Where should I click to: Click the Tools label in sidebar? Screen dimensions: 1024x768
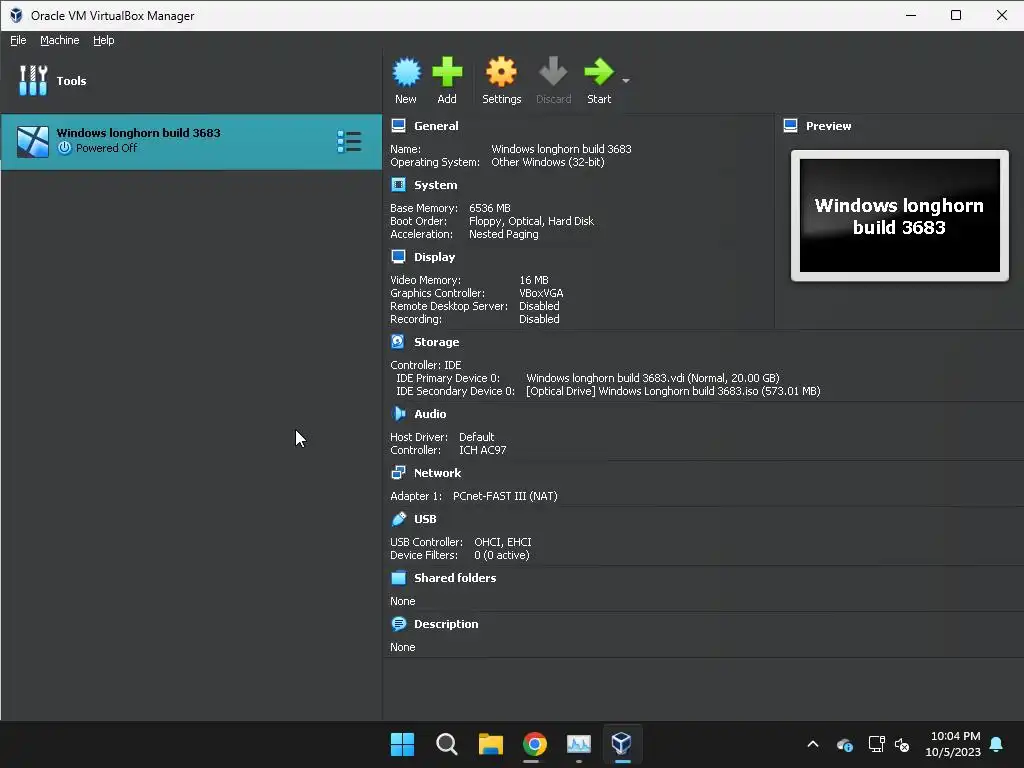coord(71,81)
